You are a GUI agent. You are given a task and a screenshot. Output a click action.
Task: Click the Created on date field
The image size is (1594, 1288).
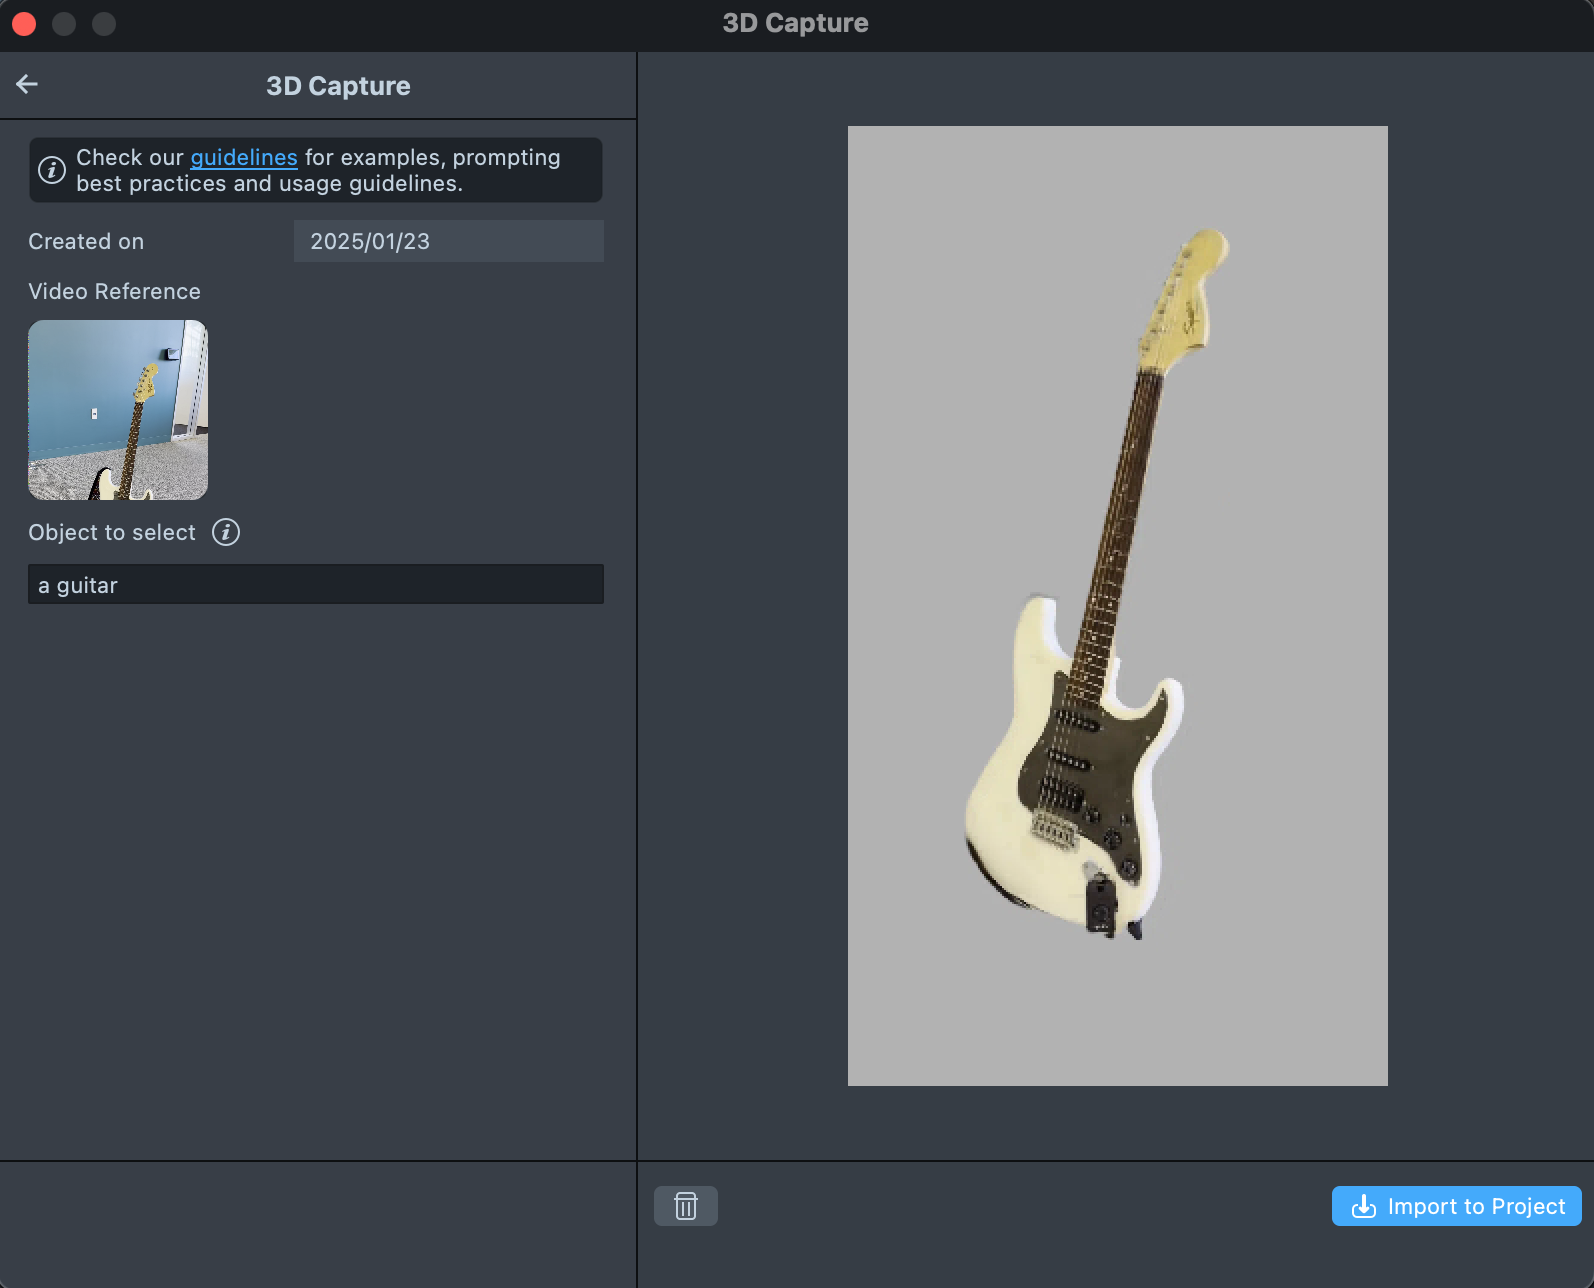[448, 241]
